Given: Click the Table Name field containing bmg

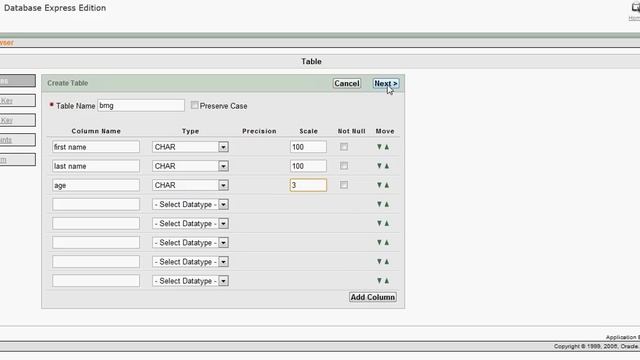Looking at the screenshot, I should pyautogui.click(x=141, y=105).
